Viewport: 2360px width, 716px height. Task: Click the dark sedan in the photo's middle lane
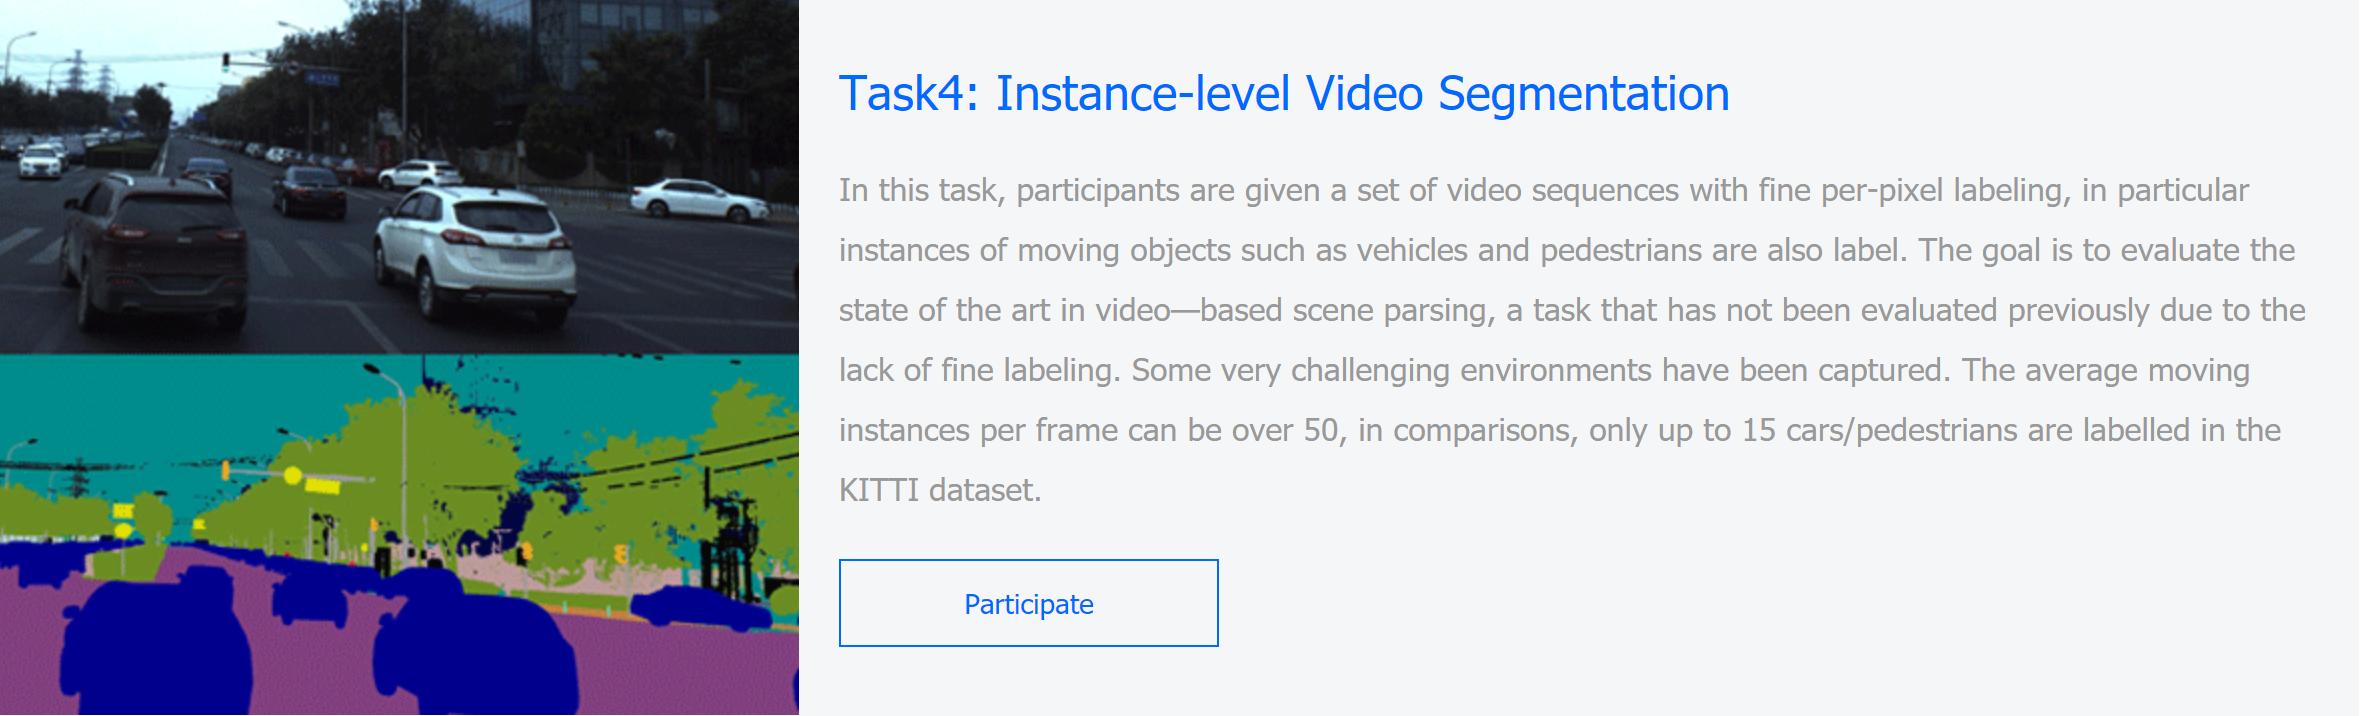[x=308, y=190]
